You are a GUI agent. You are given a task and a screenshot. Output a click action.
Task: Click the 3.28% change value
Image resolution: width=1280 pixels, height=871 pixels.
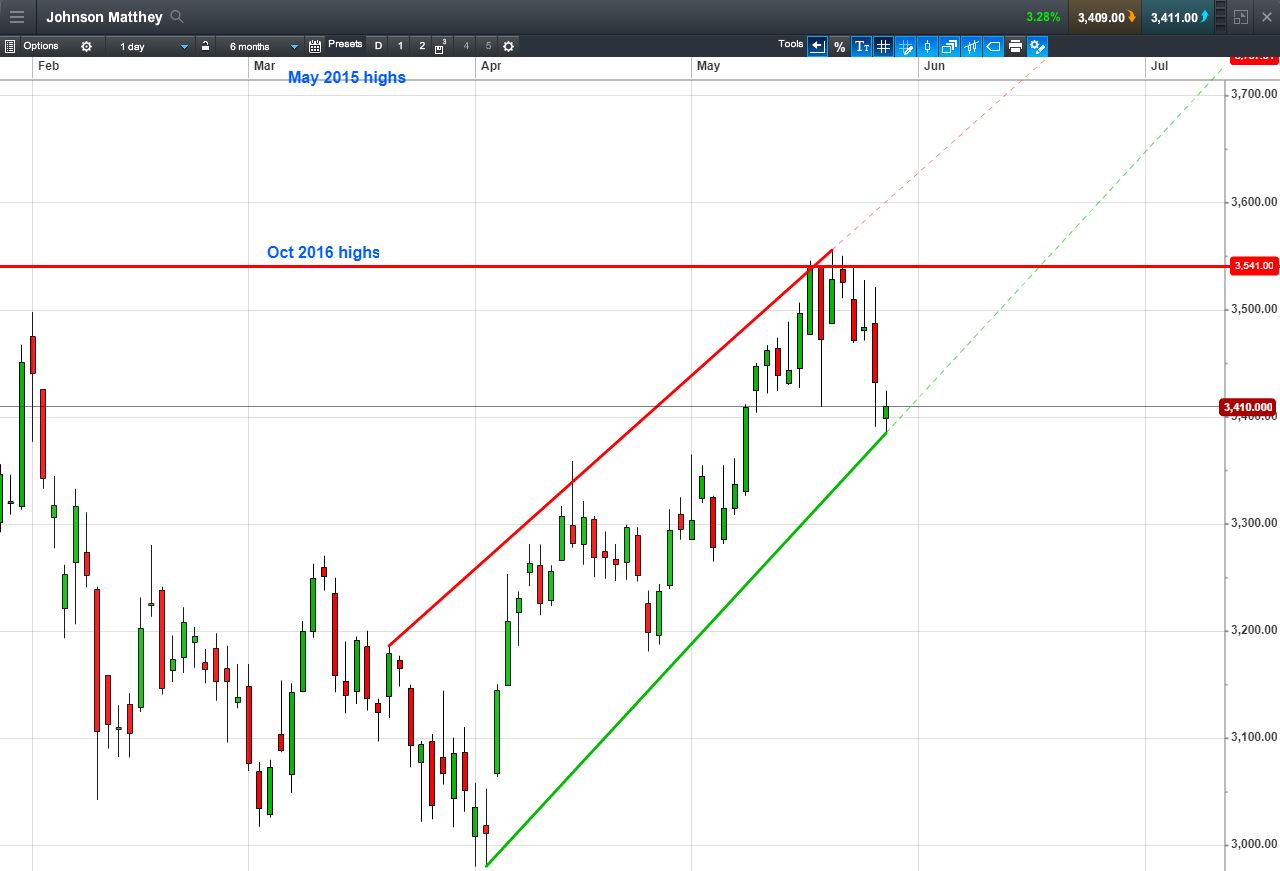point(1044,17)
